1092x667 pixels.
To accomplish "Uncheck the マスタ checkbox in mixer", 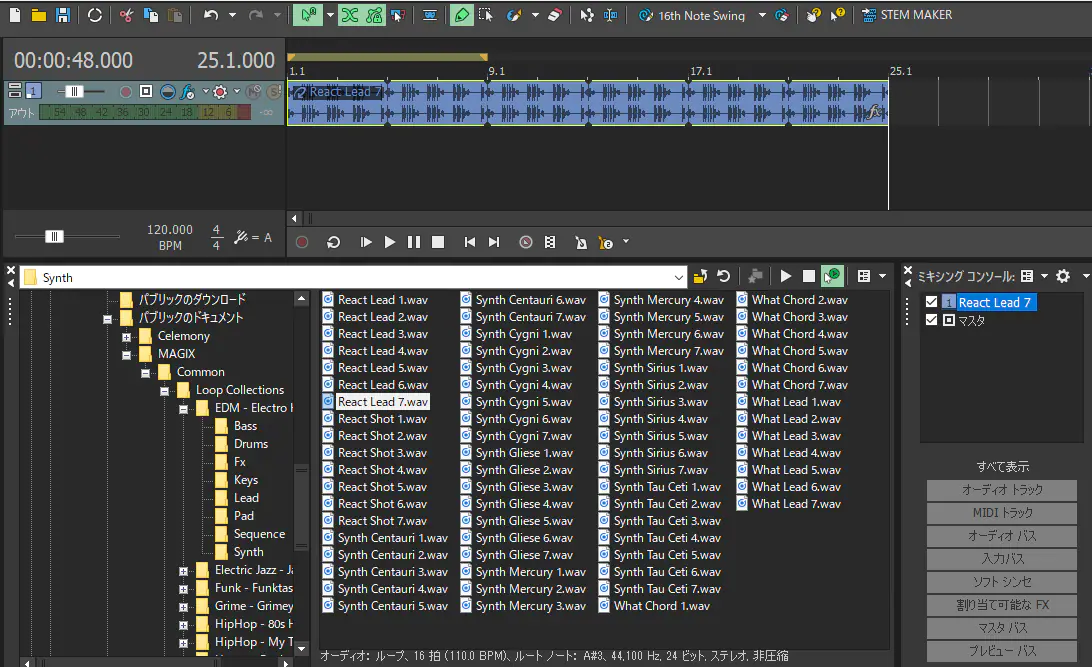I will (x=932, y=320).
